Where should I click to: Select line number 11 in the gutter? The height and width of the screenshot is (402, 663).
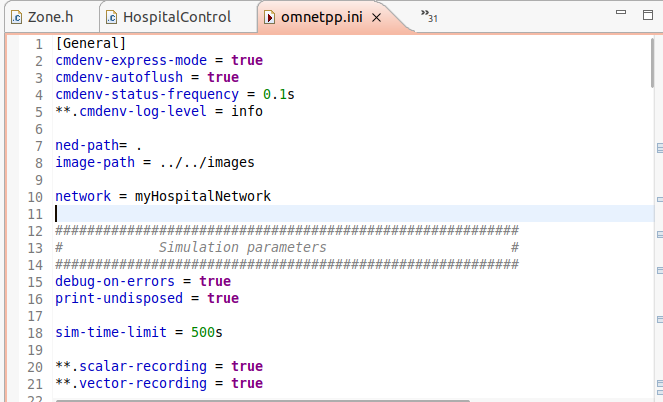pyautogui.click(x=36, y=213)
